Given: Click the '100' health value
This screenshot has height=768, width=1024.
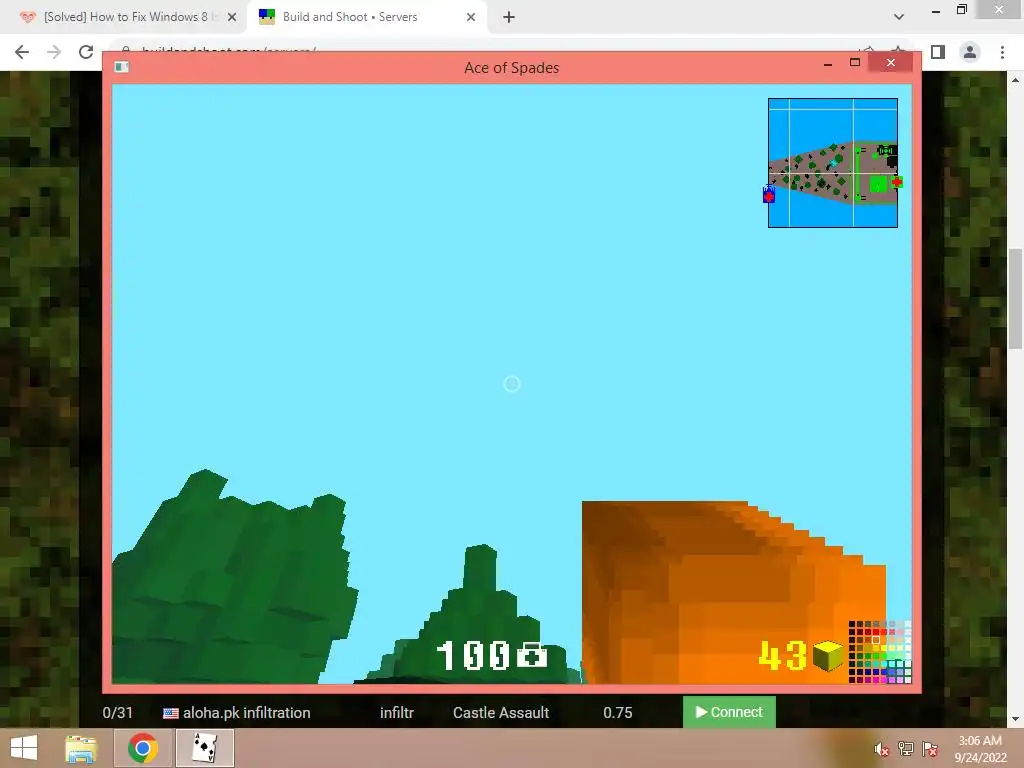Looking at the screenshot, I should 473,655.
